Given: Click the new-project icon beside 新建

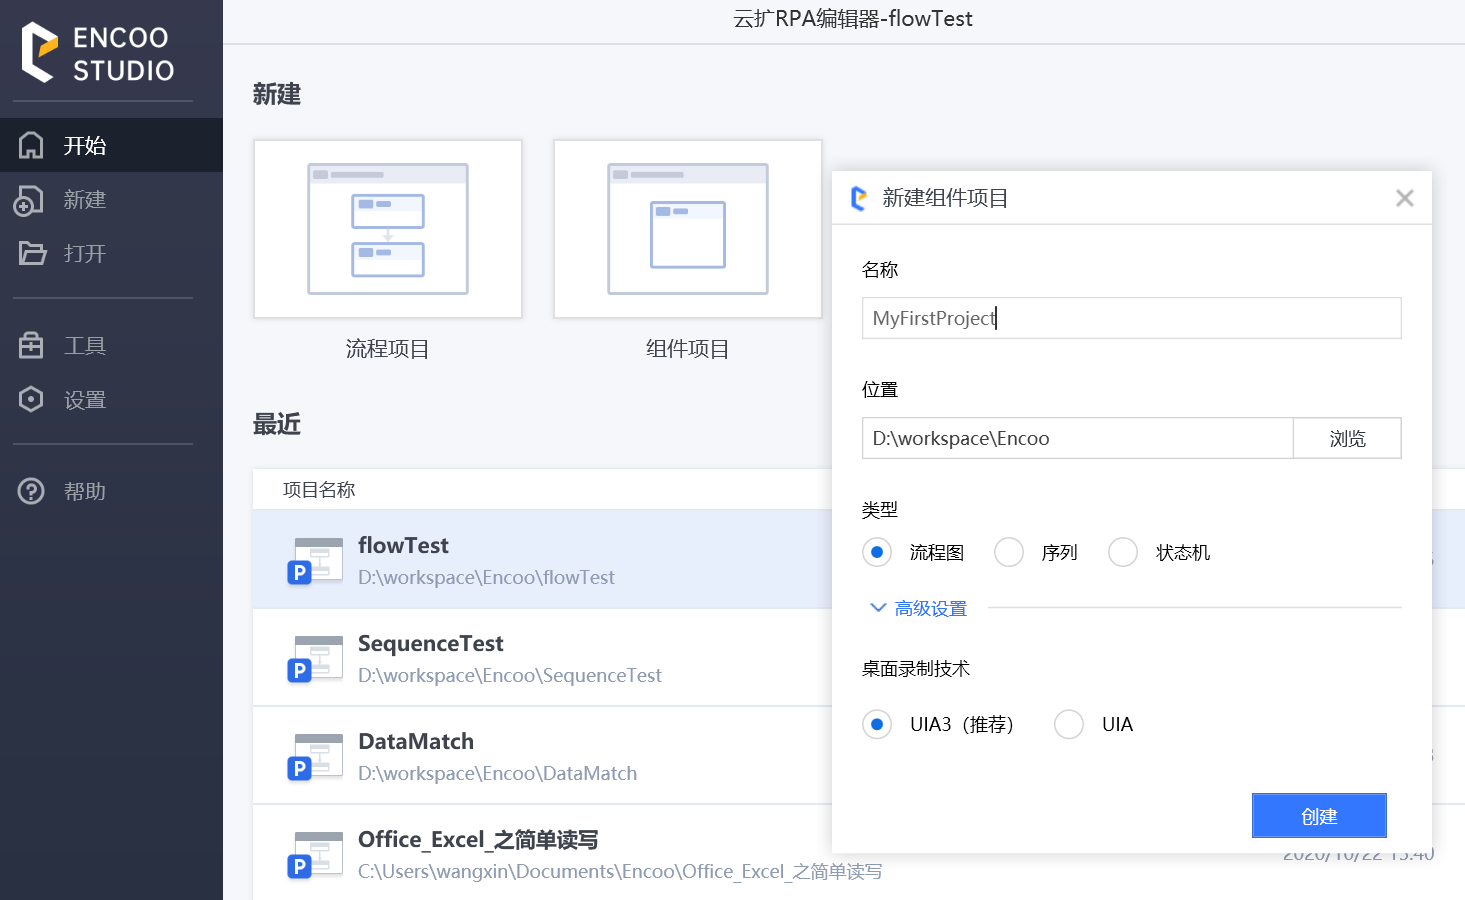Looking at the screenshot, I should pos(29,200).
